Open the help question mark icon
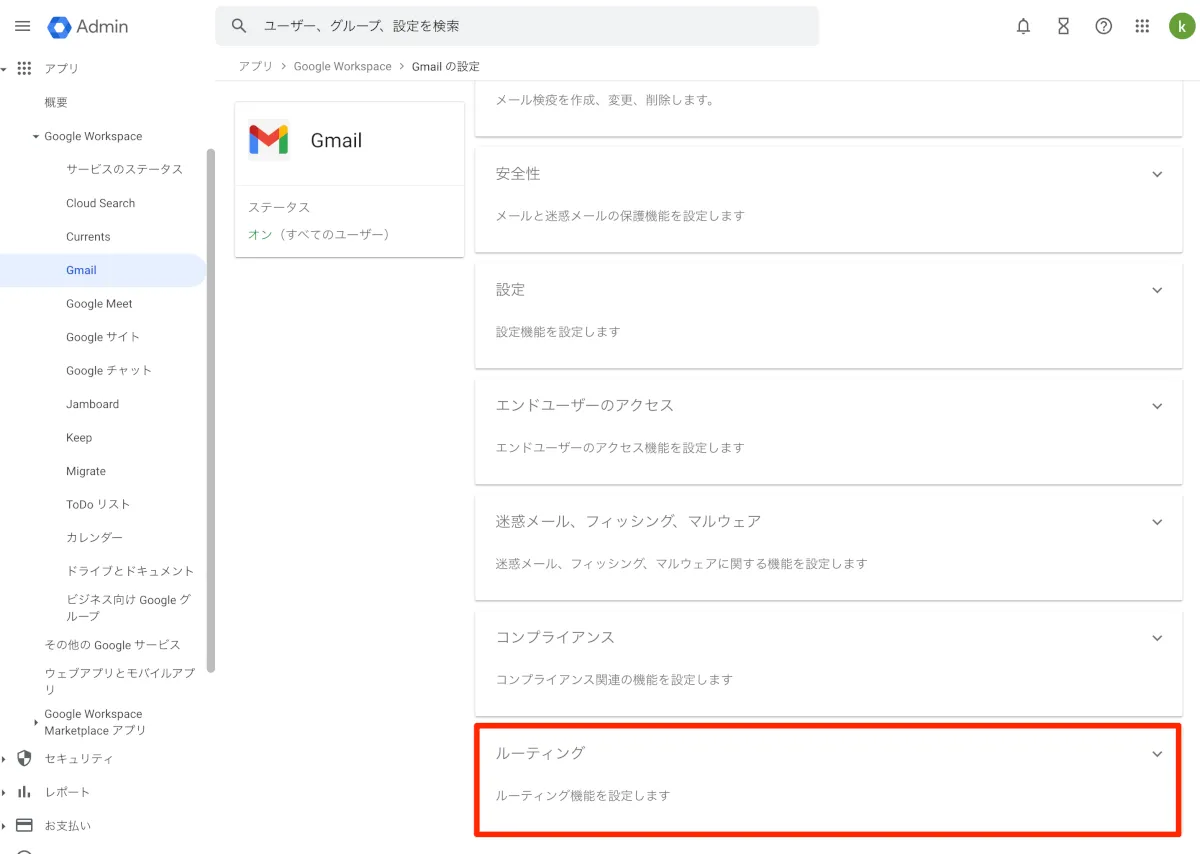The height and width of the screenshot is (854, 1200). tap(1103, 27)
